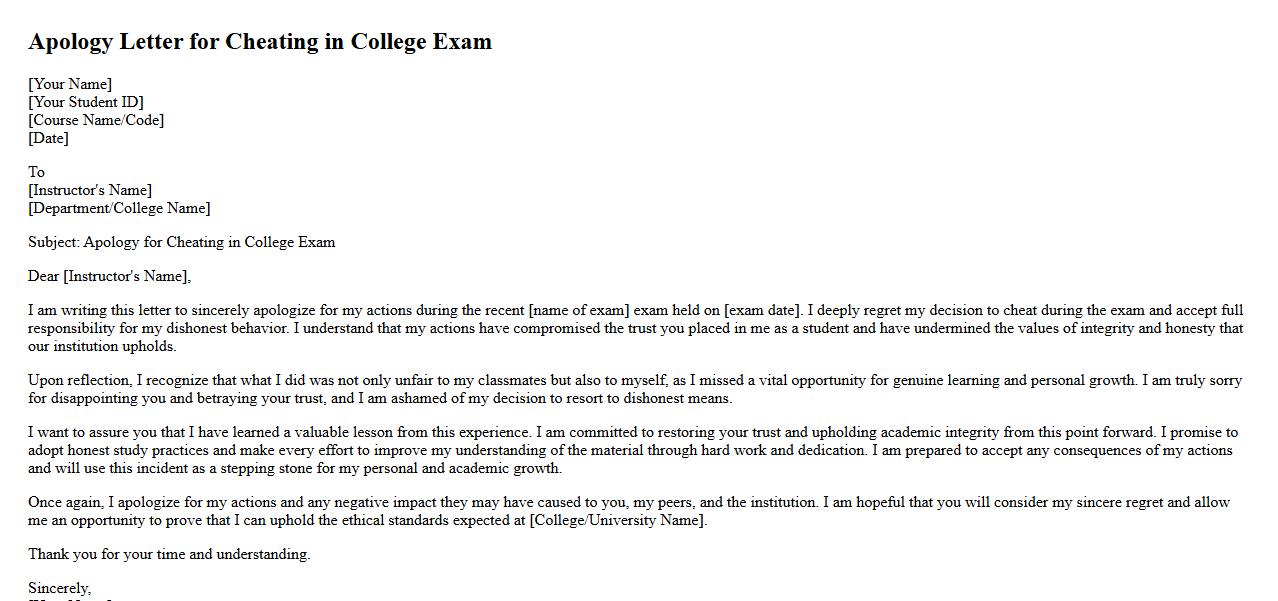The height and width of the screenshot is (601, 1278).
Task: Click the 'Apology Letter for Cheating in College Exam' heading
Action: point(260,42)
